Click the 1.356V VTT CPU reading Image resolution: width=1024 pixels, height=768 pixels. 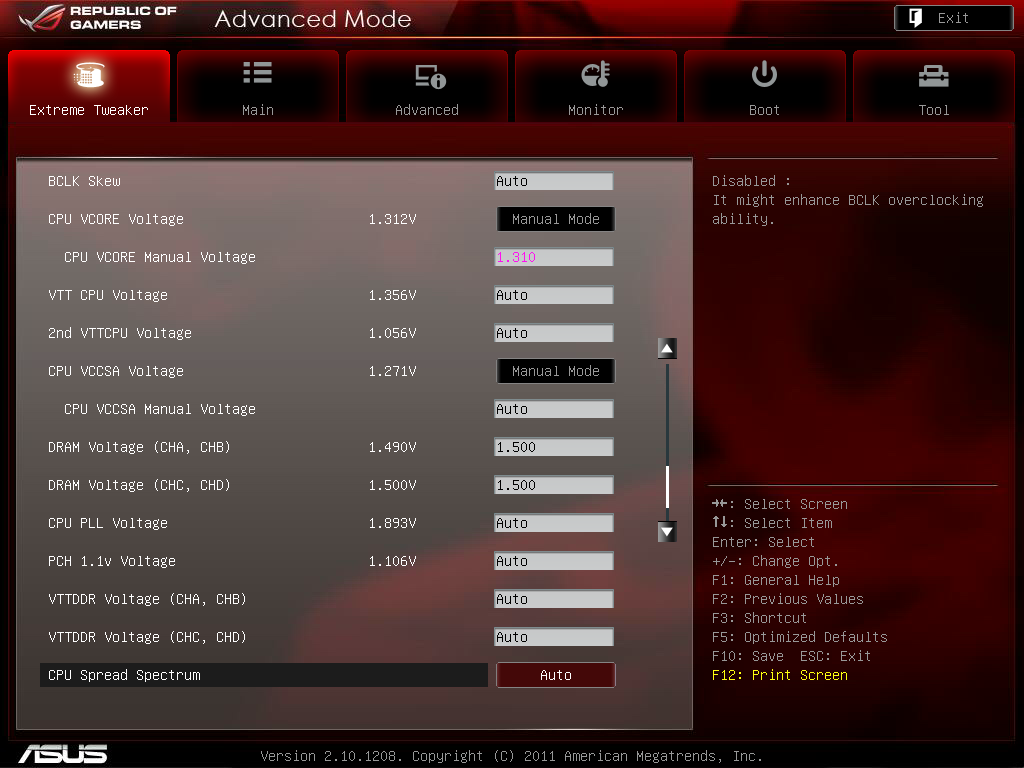coord(392,295)
